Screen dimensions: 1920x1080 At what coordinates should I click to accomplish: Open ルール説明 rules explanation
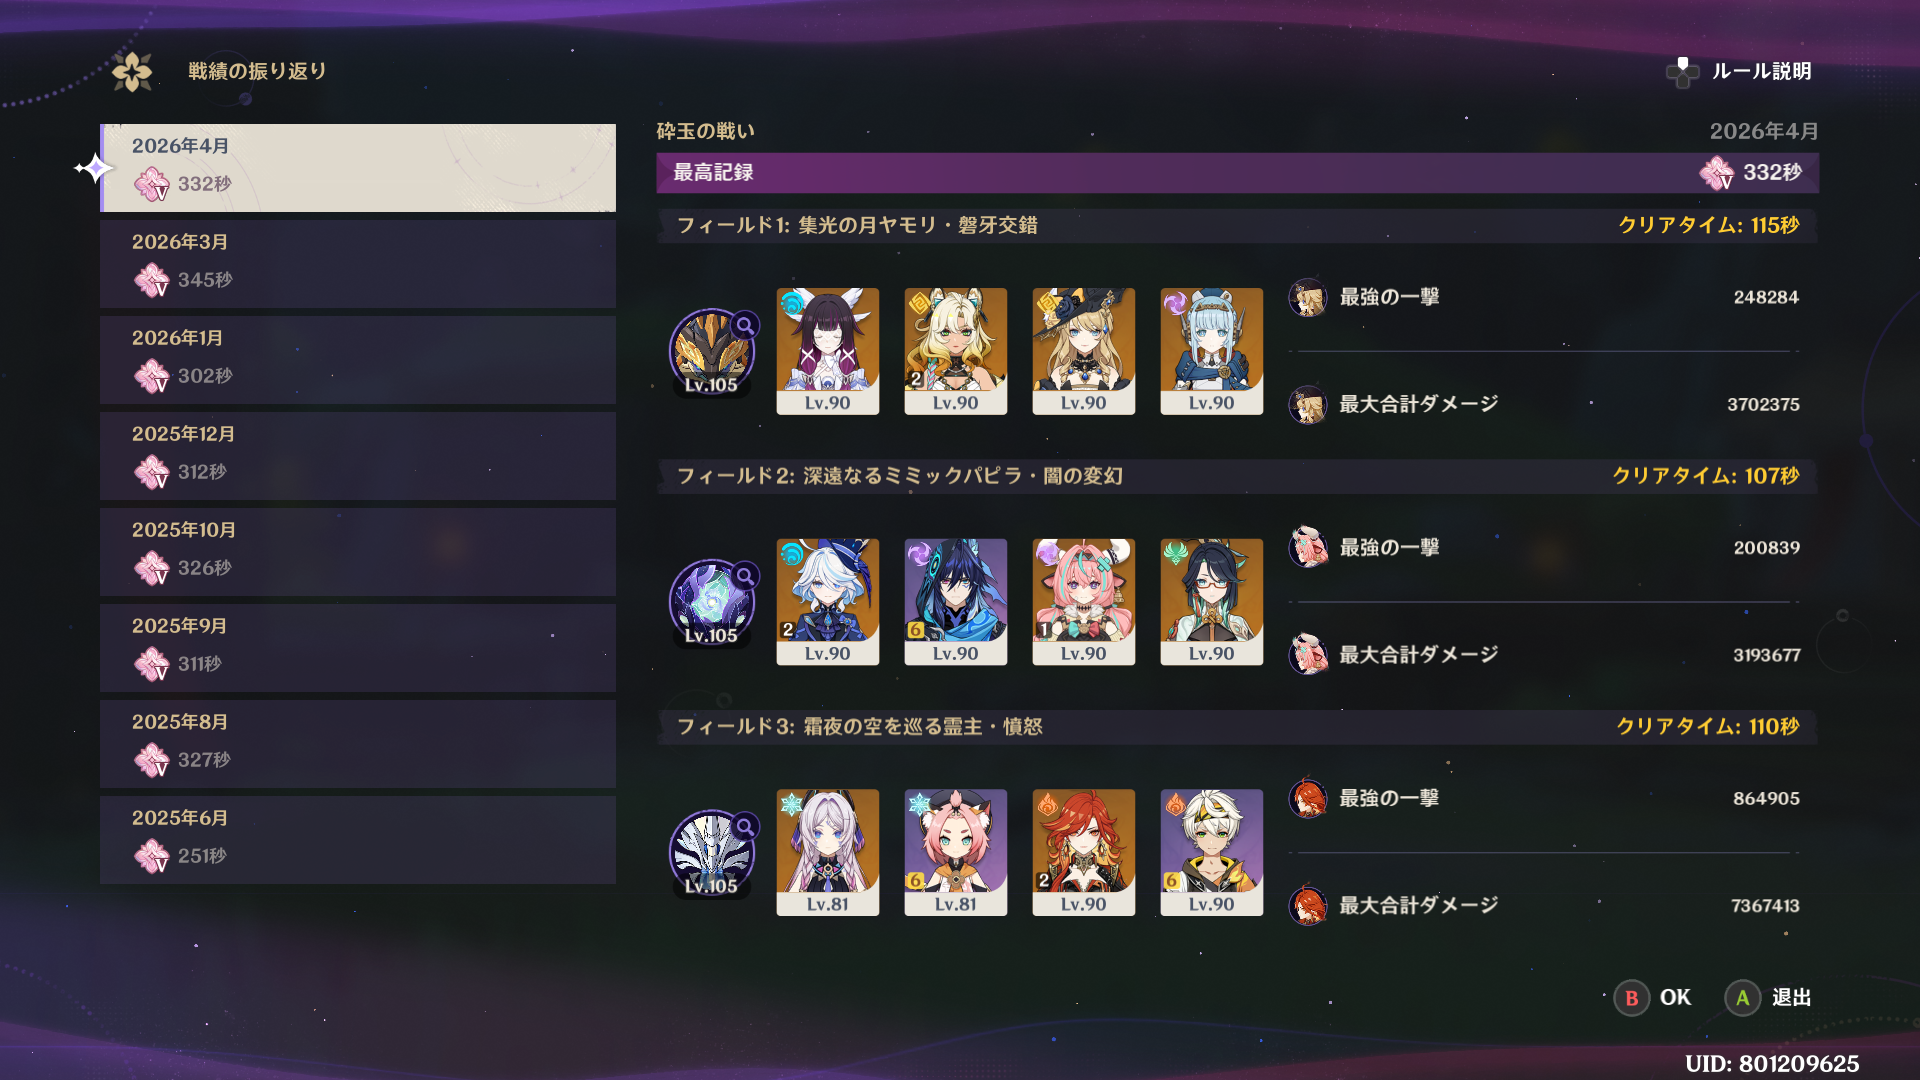(x=1761, y=72)
